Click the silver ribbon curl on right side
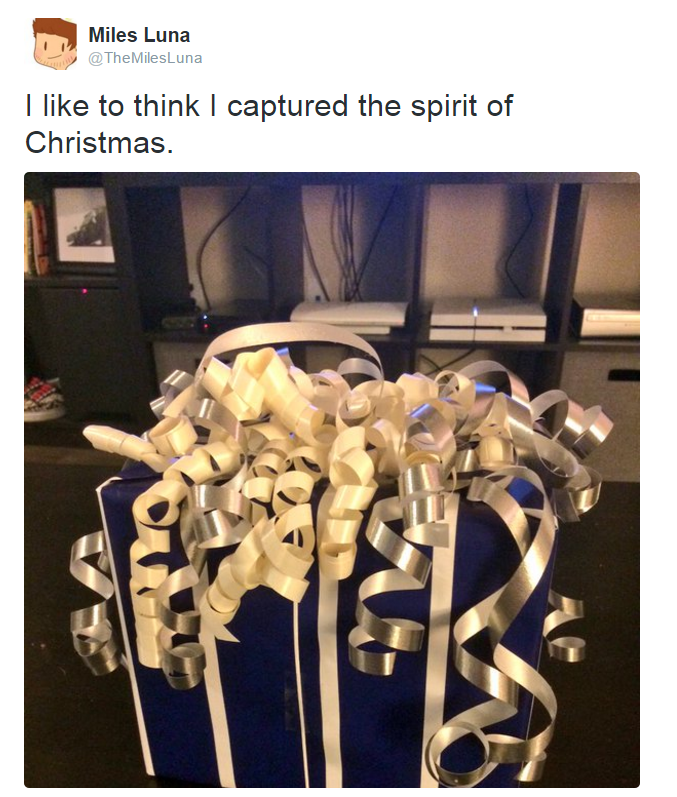The height and width of the screenshot is (797, 677). click(564, 625)
